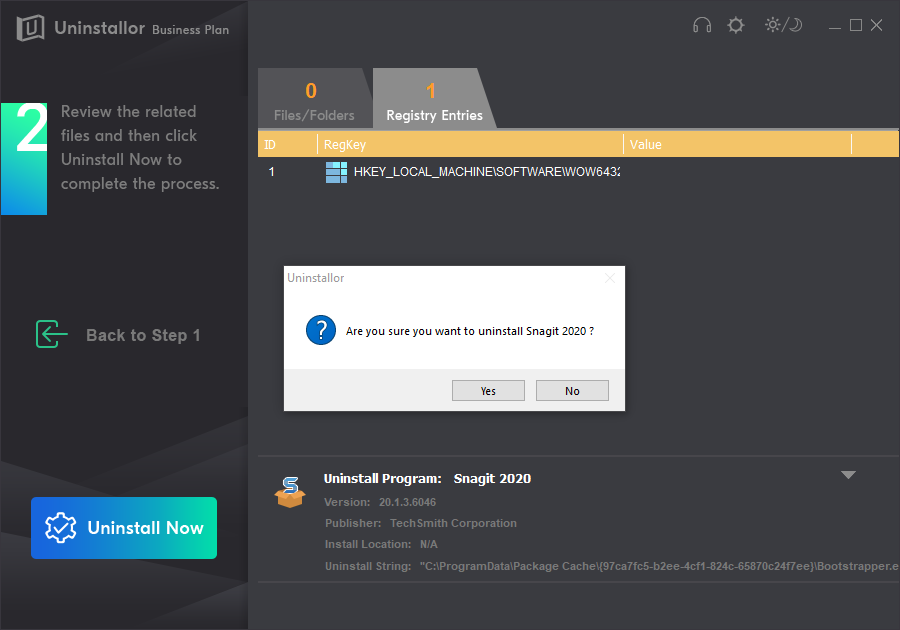Sort by ID column header
The height and width of the screenshot is (630, 900).
coord(288,145)
